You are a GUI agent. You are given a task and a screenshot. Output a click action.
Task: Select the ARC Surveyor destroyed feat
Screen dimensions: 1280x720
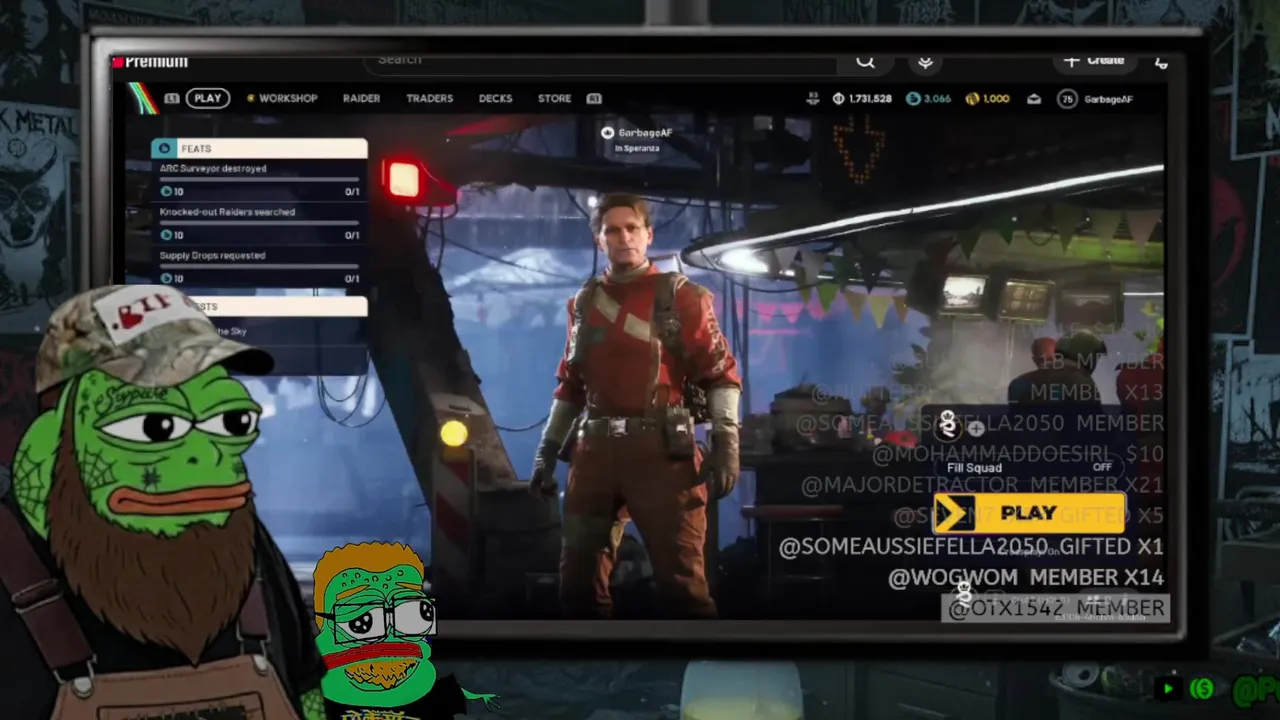pos(259,180)
